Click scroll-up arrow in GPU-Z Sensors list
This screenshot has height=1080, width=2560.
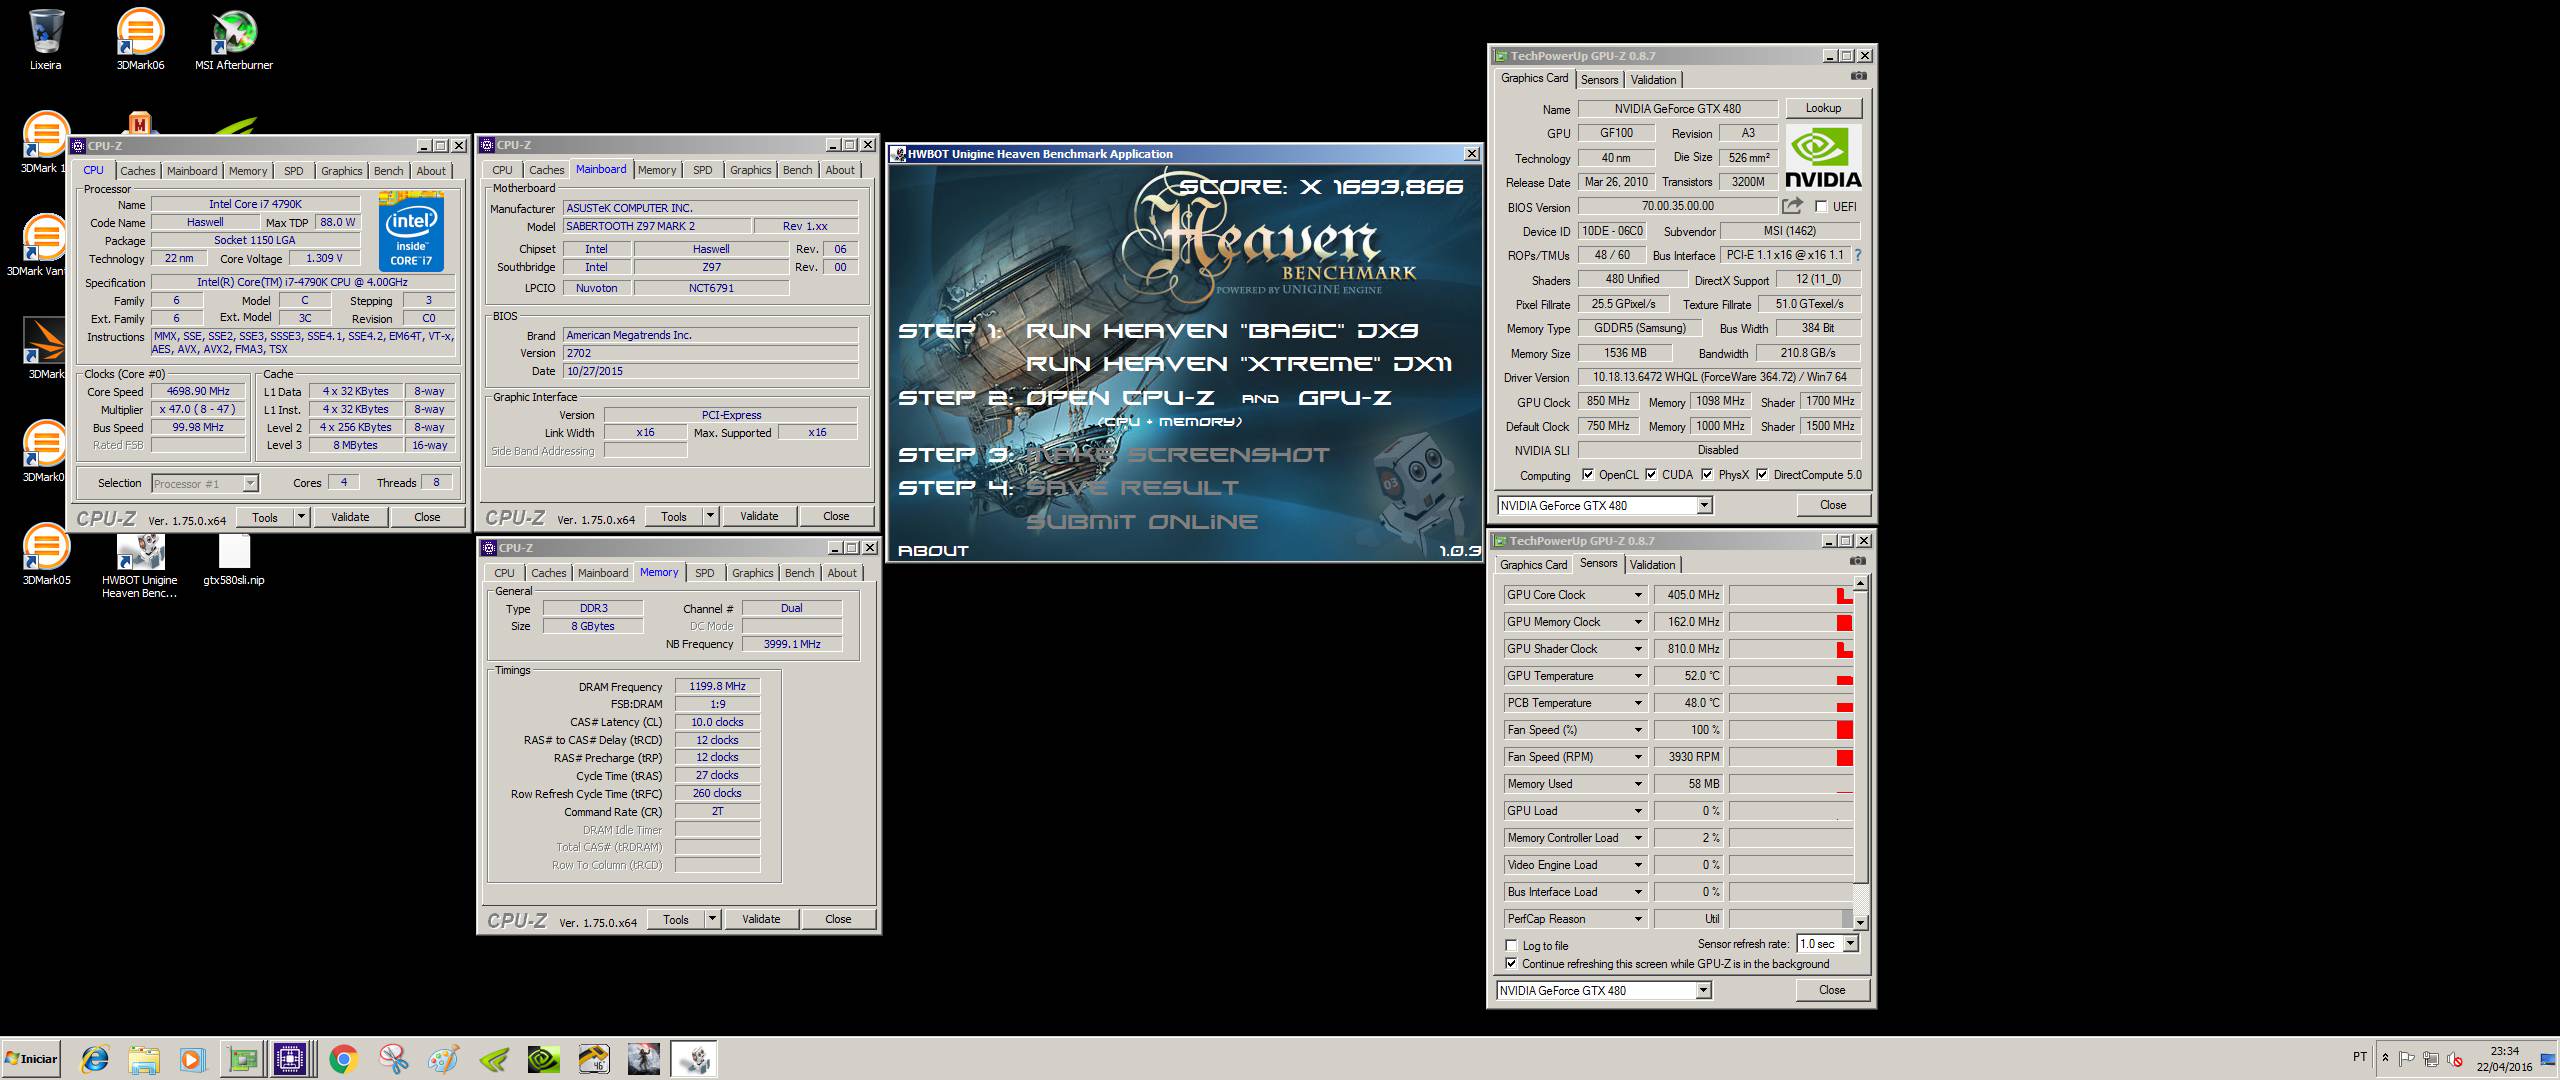click(x=1860, y=583)
